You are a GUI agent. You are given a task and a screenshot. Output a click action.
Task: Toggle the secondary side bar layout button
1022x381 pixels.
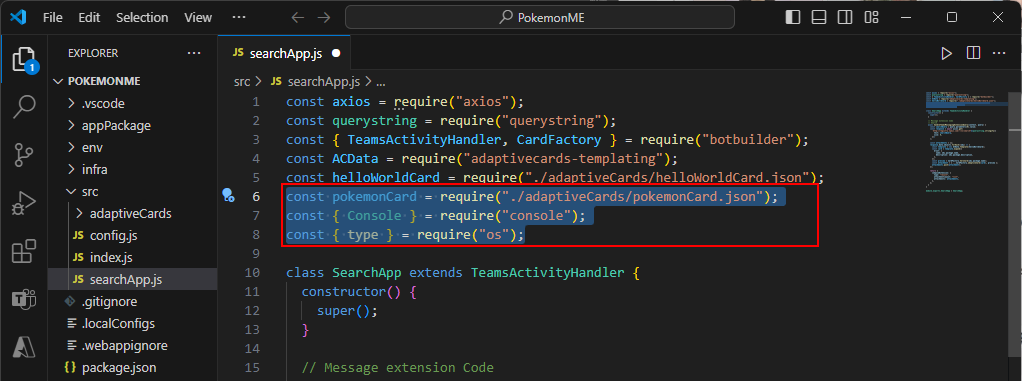[844, 18]
